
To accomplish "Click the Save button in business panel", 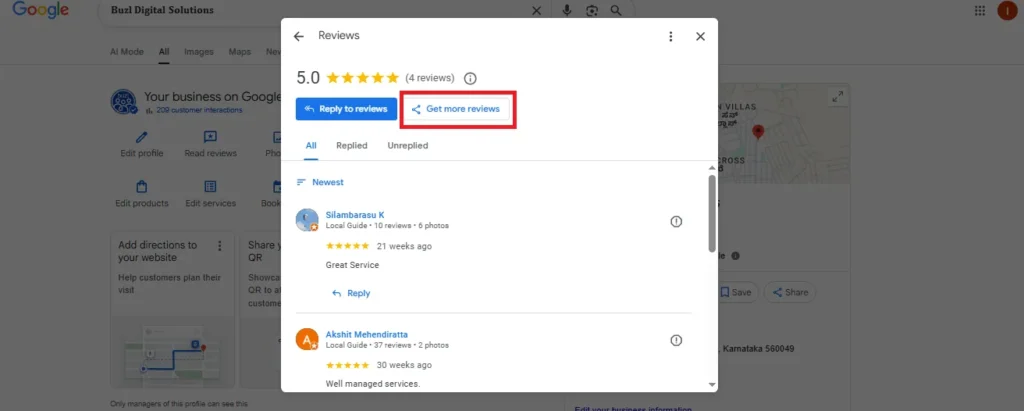I will click(735, 292).
